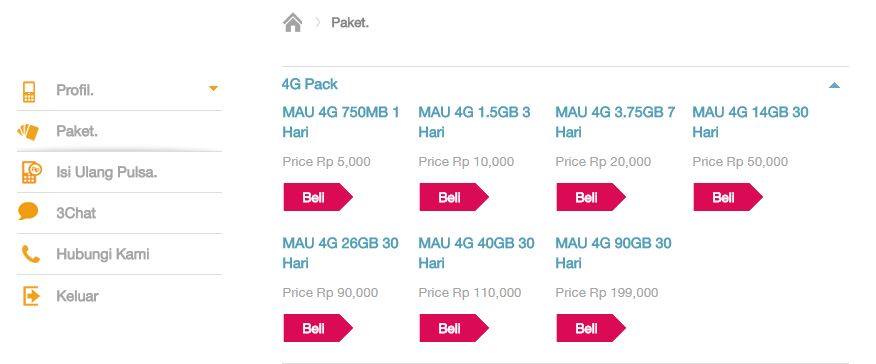Click the orange chat bubble icon

tap(28, 212)
